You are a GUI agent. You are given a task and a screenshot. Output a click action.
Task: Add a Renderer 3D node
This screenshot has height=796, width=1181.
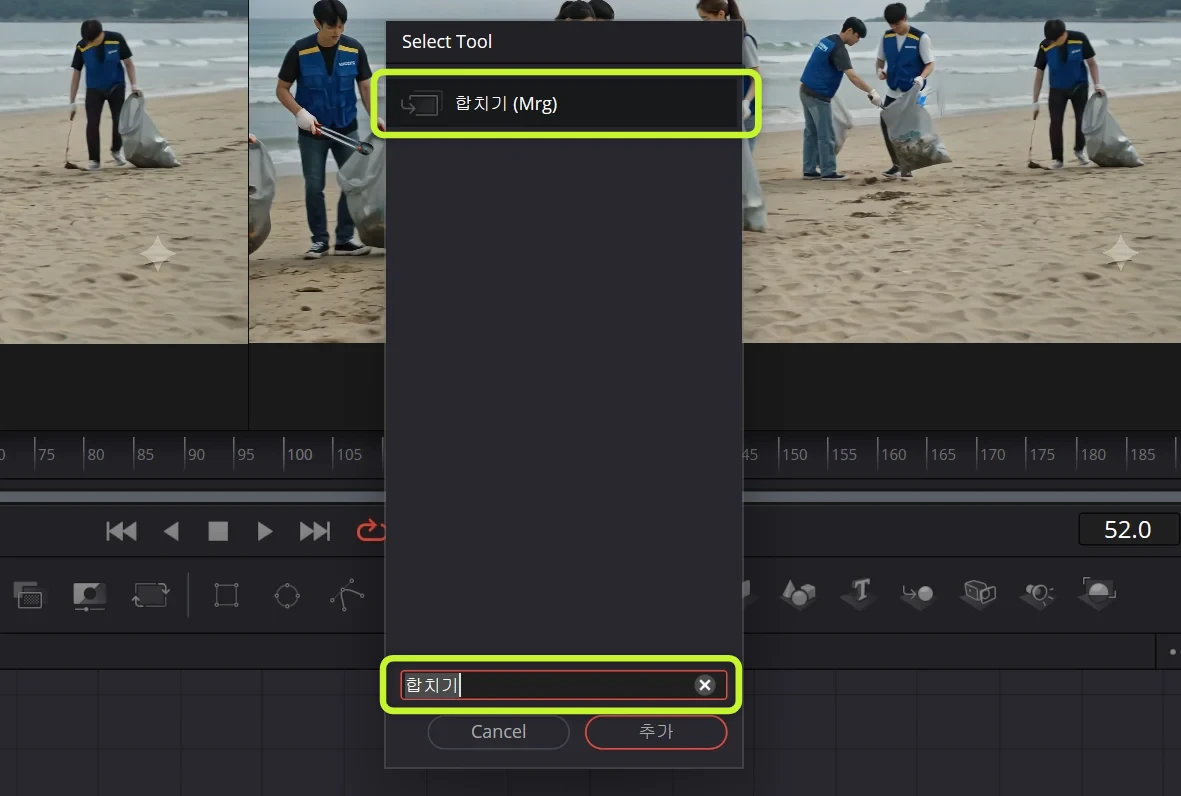click(x=1098, y=593)
